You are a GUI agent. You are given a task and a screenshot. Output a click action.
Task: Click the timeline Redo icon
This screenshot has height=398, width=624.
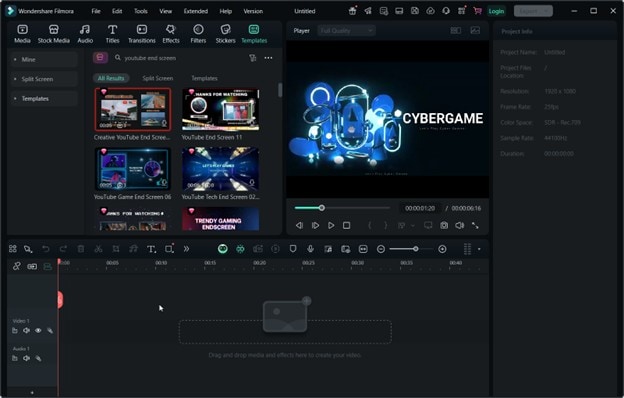click(x=63, y=249)
